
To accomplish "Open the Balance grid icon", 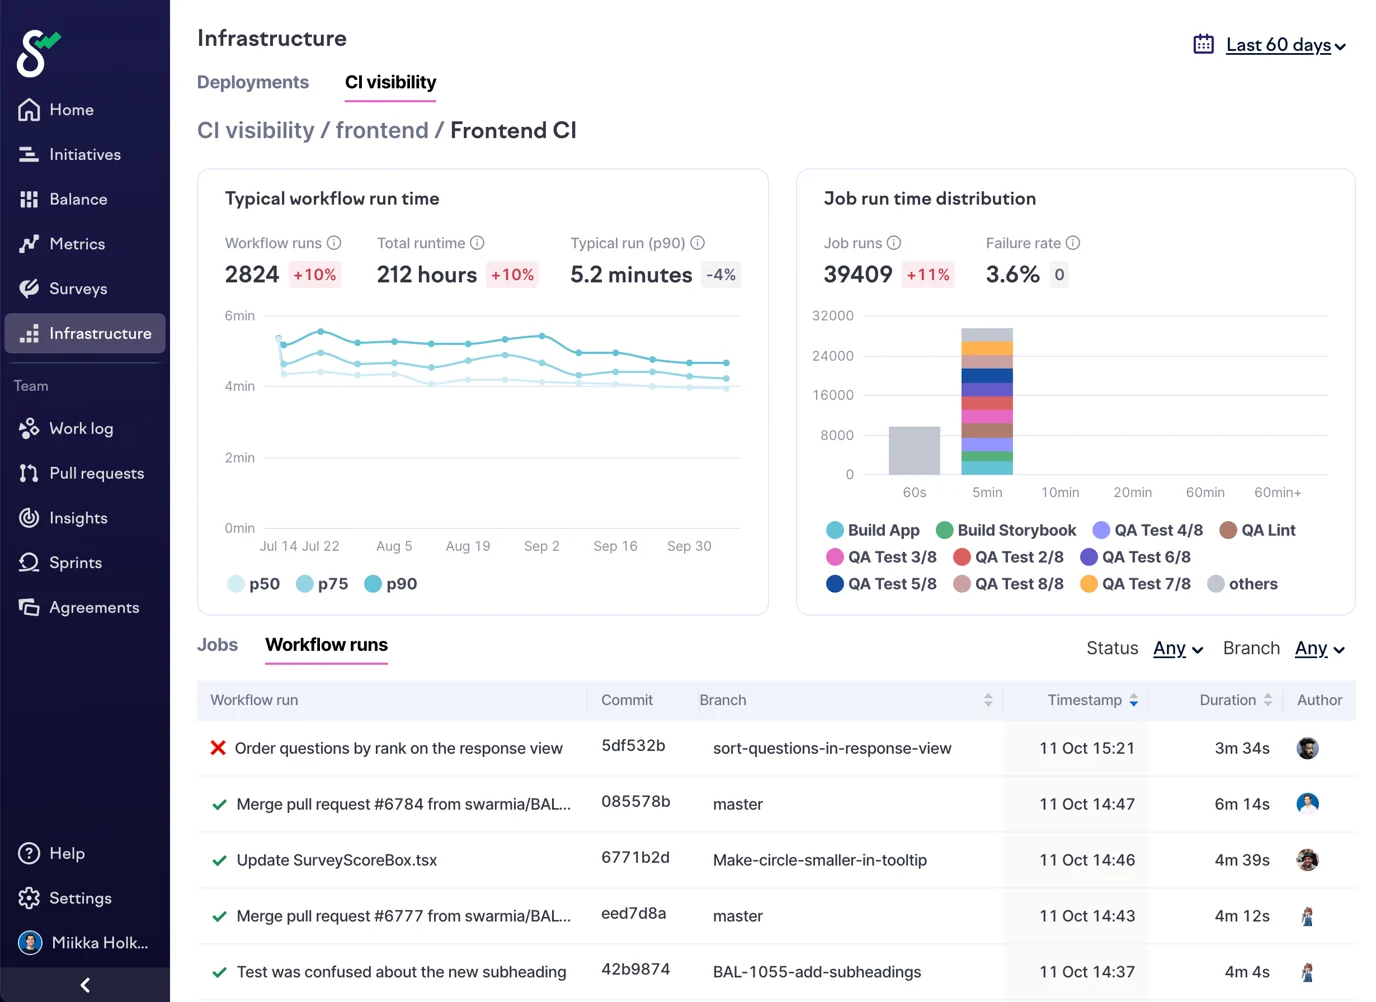I will coord(29,200).
